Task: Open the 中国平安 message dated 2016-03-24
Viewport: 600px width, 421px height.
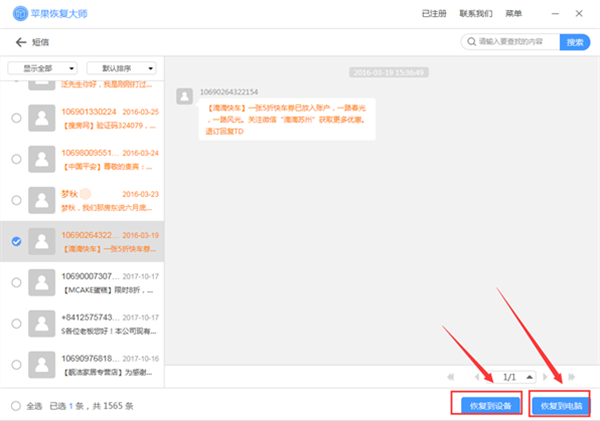Action: click(x=82, y=159)
